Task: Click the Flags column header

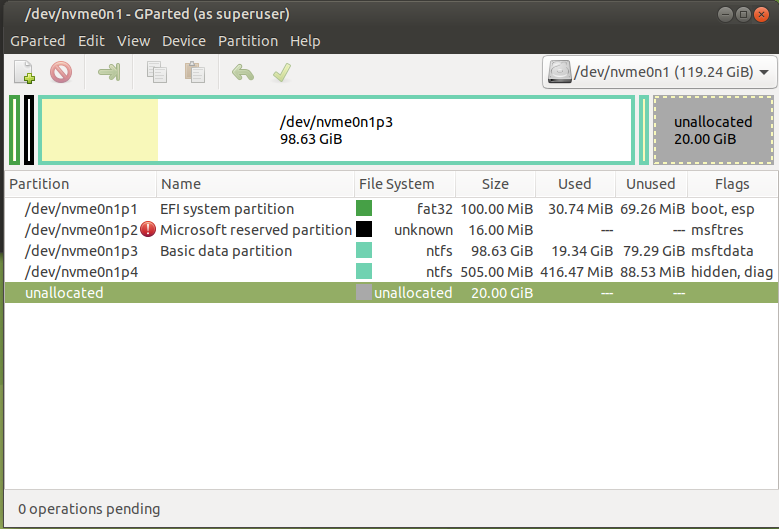Action: coord(732,184)
